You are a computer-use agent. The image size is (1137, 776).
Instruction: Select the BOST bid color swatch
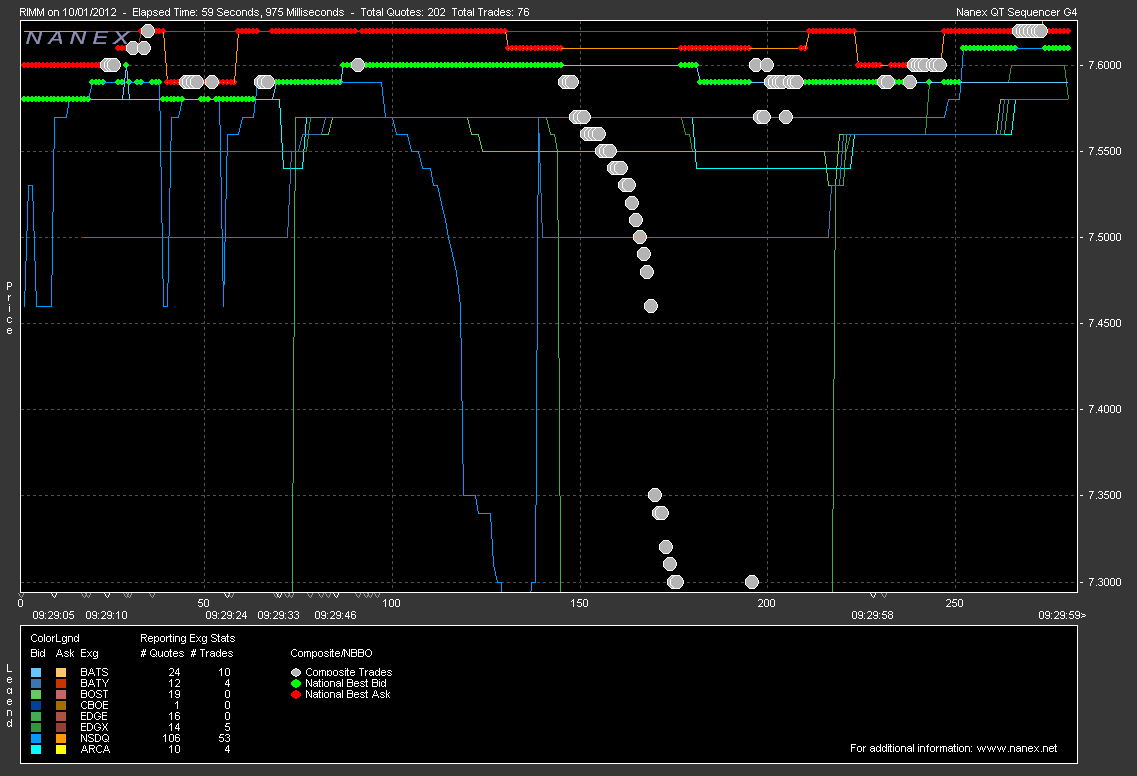click(x=36, y=695)
